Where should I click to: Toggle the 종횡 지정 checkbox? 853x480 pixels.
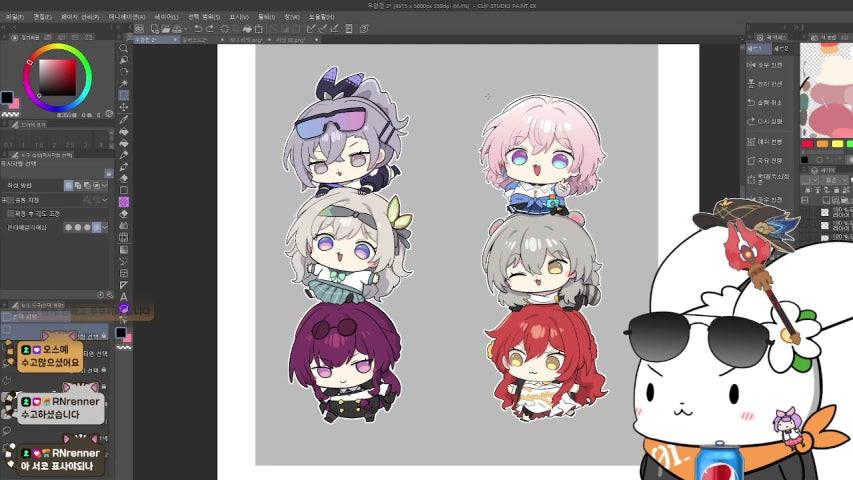10,200
